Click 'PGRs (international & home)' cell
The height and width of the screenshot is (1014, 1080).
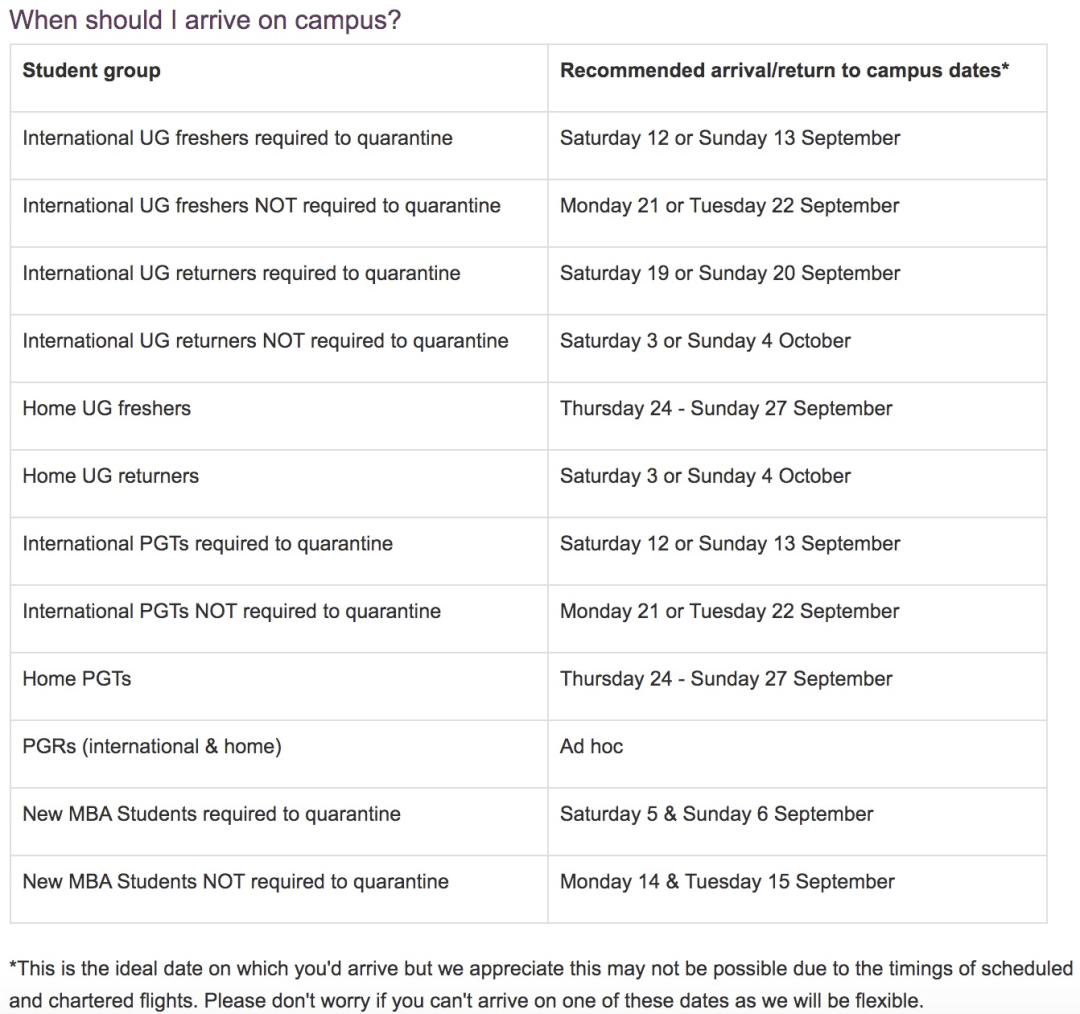151,746
